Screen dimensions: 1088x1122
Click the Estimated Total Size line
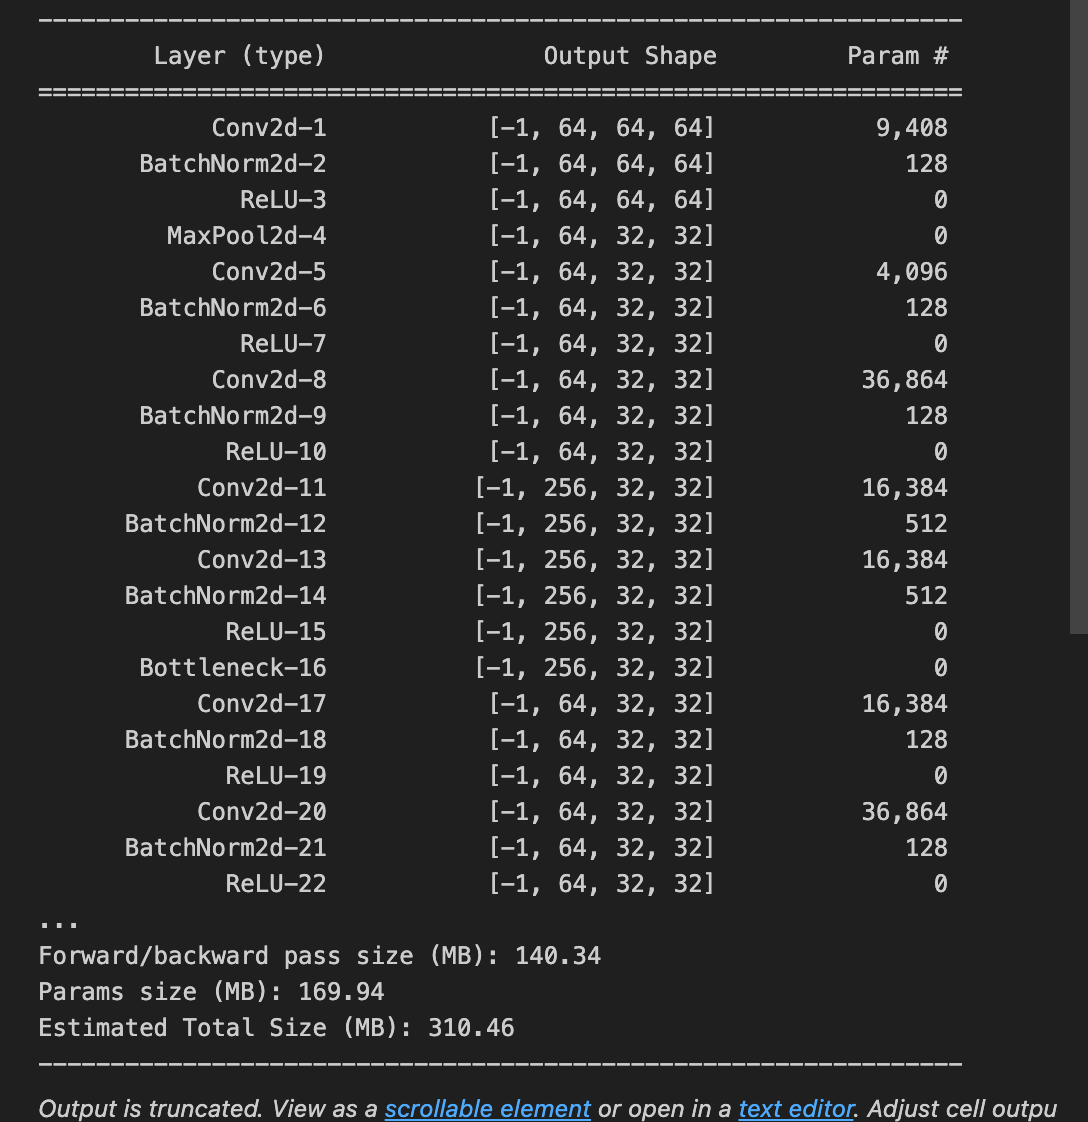click(276, 1028)
